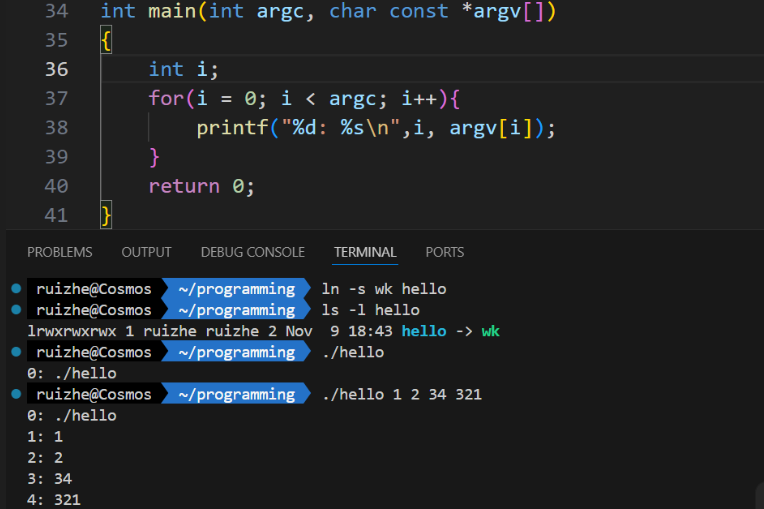Click line number 40 in the gutter
This screenshot has height=509, width=764.
pyautogui.click(x=57, y=186)
